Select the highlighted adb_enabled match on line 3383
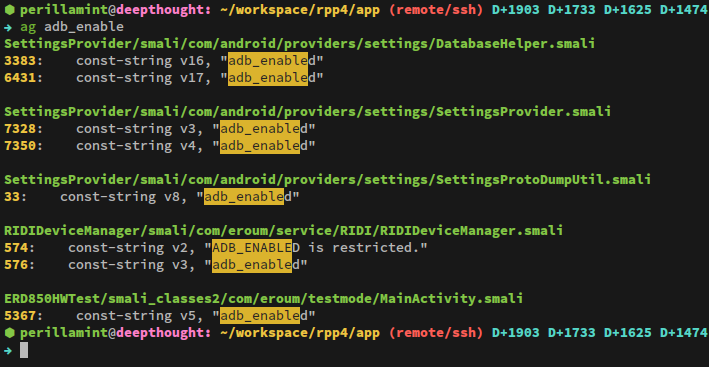 [x=268, y=61]
